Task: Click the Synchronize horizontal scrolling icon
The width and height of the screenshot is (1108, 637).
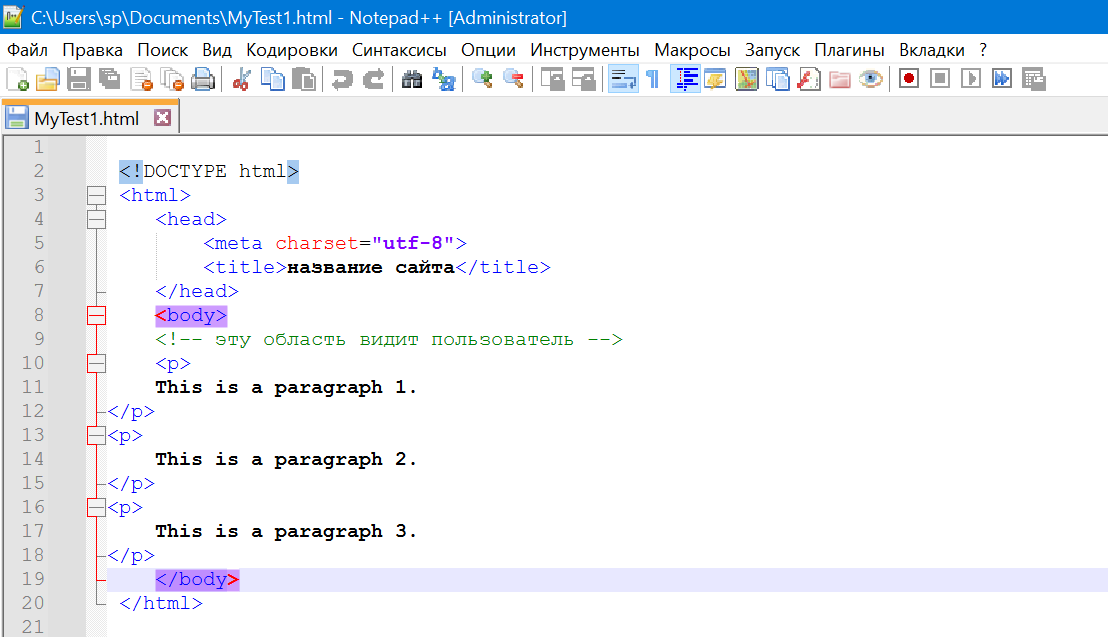Action: [584, 79]
